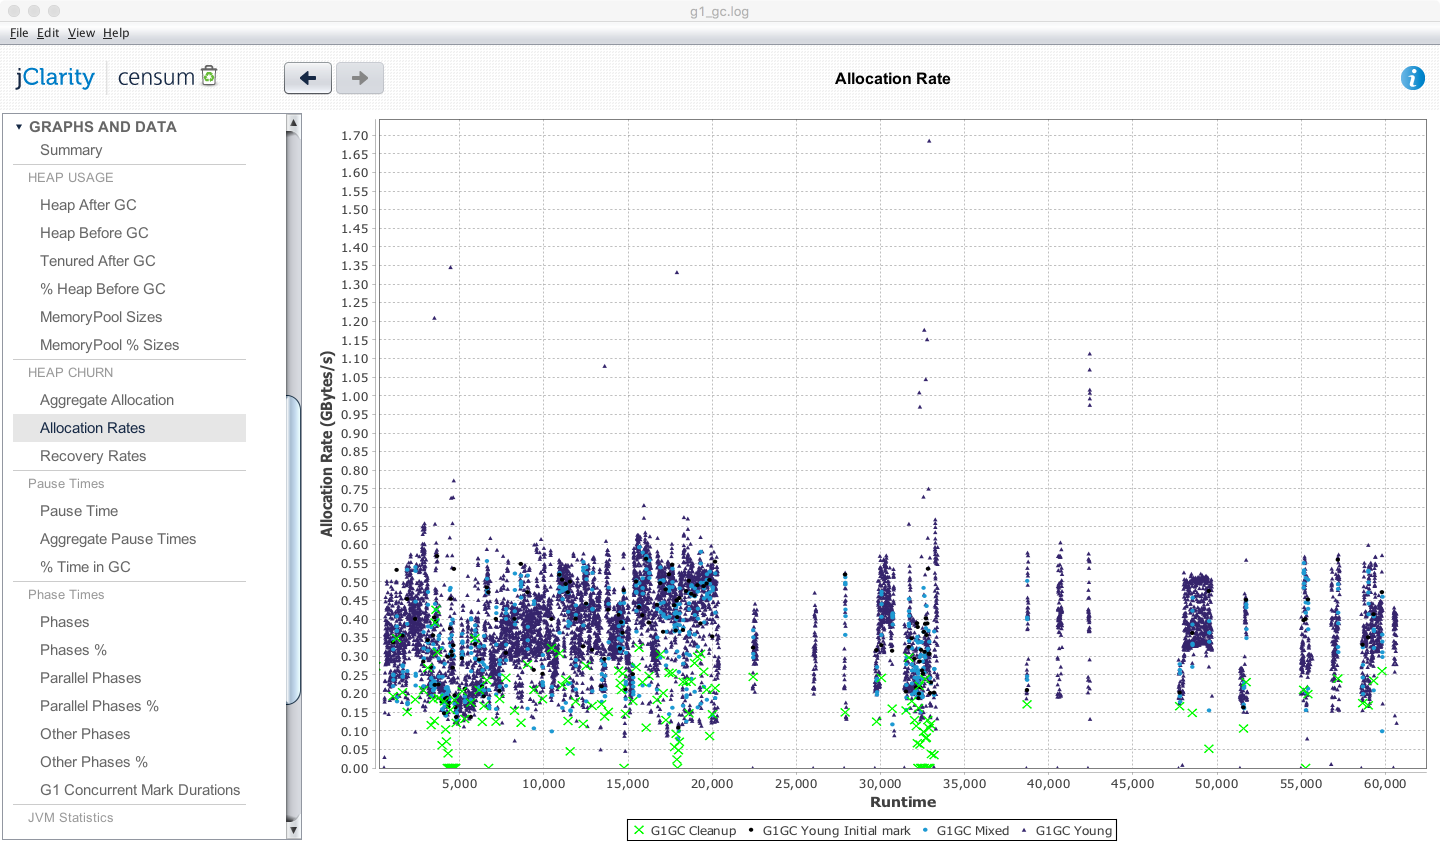Open the File menu
Image resolution: width=1440 pixels, height=842 pixels.
click(19, 33)
